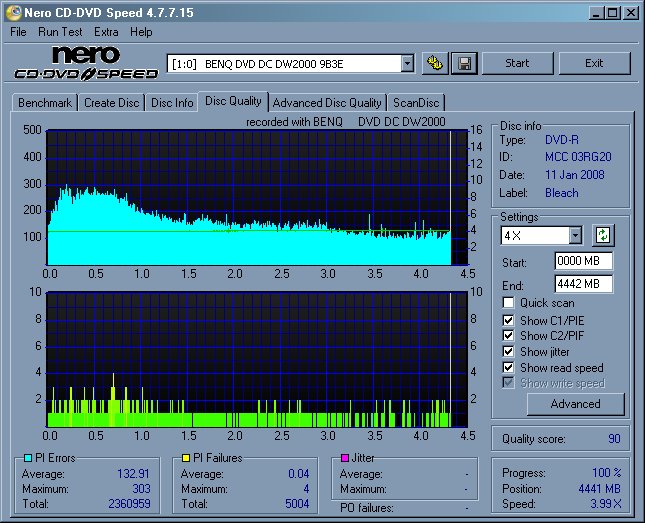Click the PI Errors total 2360959

(x=129, y=504)
